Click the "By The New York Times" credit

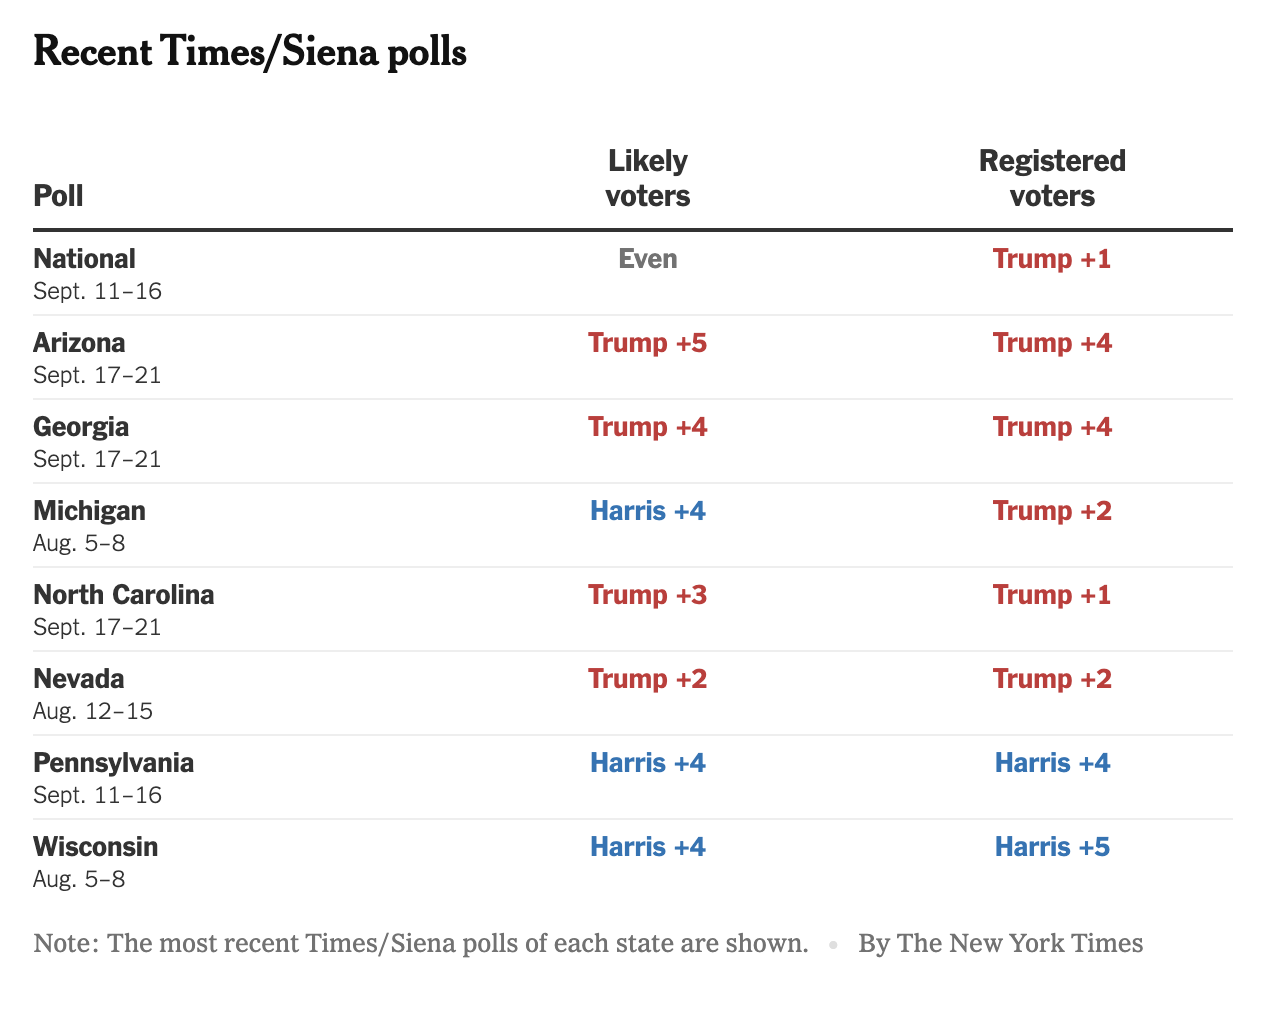tap(1000, 943)
